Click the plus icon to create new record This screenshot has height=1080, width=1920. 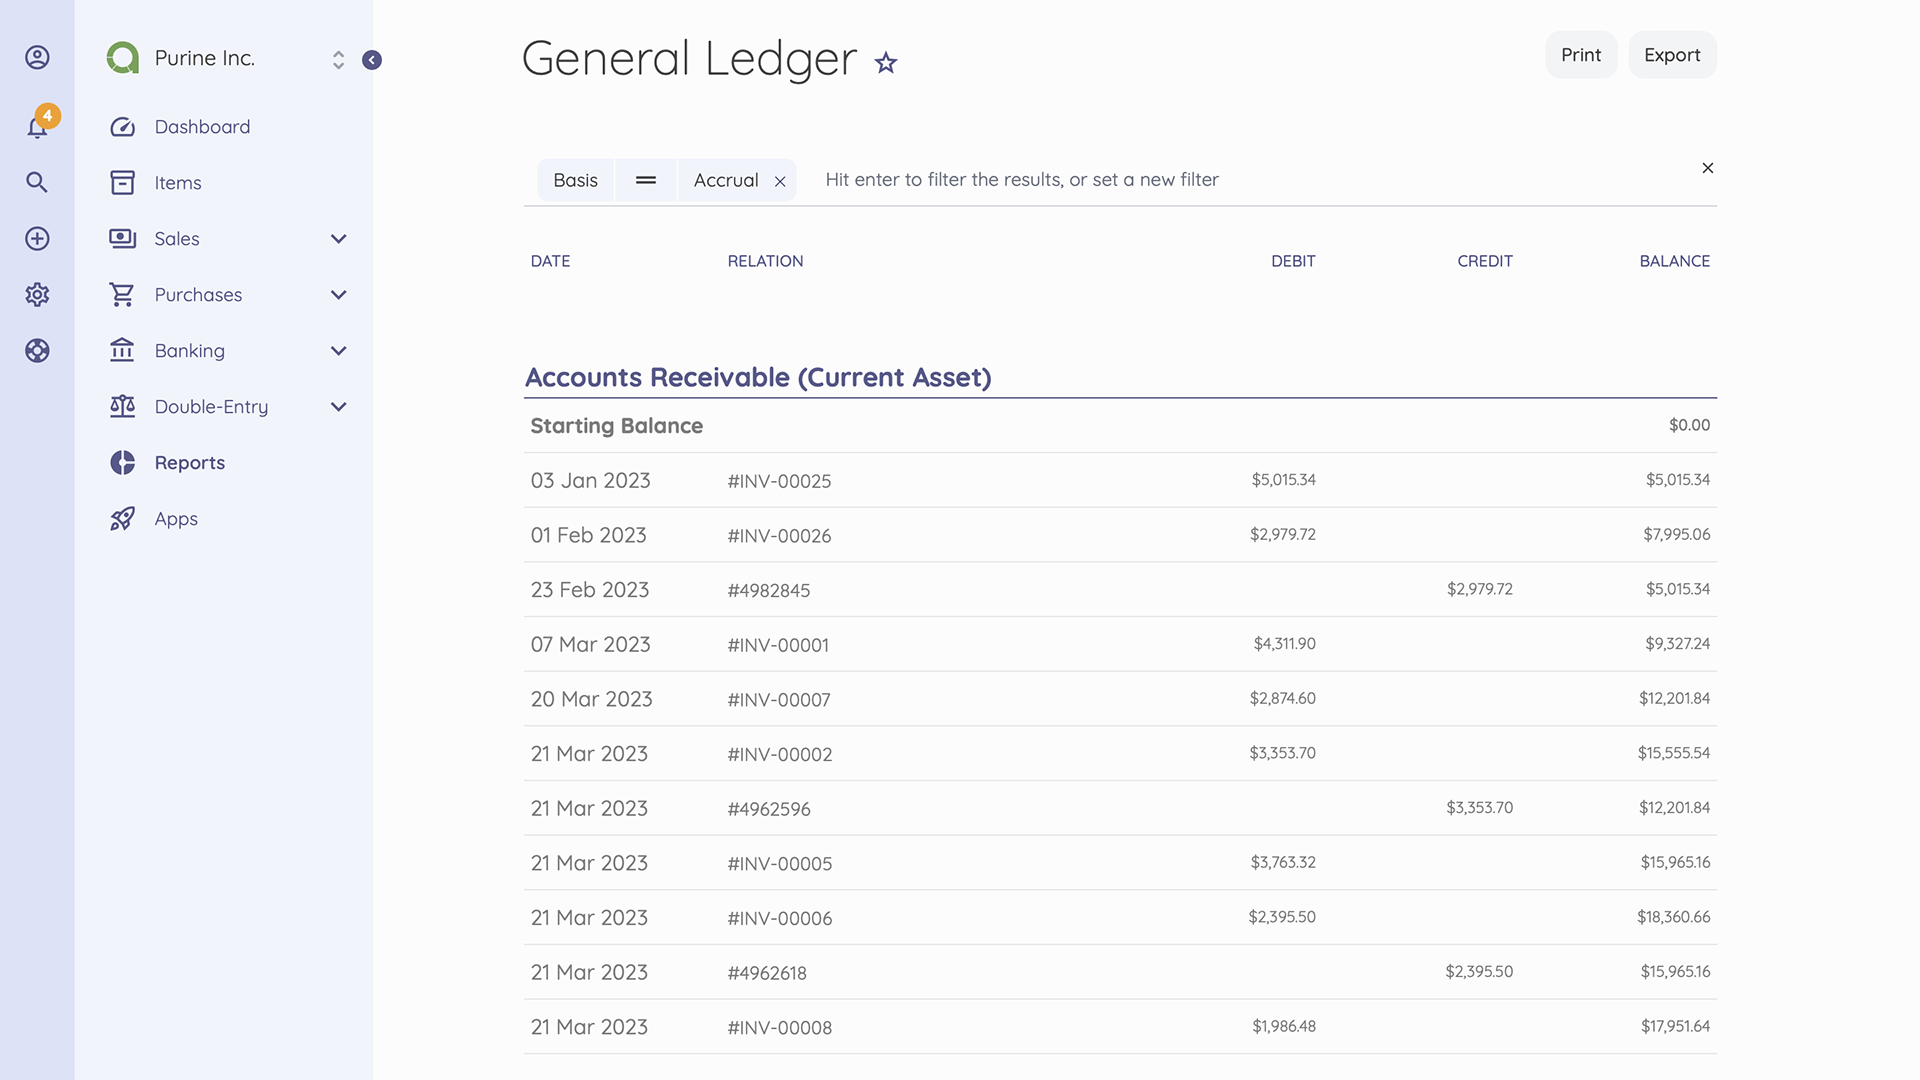(37, 238)
